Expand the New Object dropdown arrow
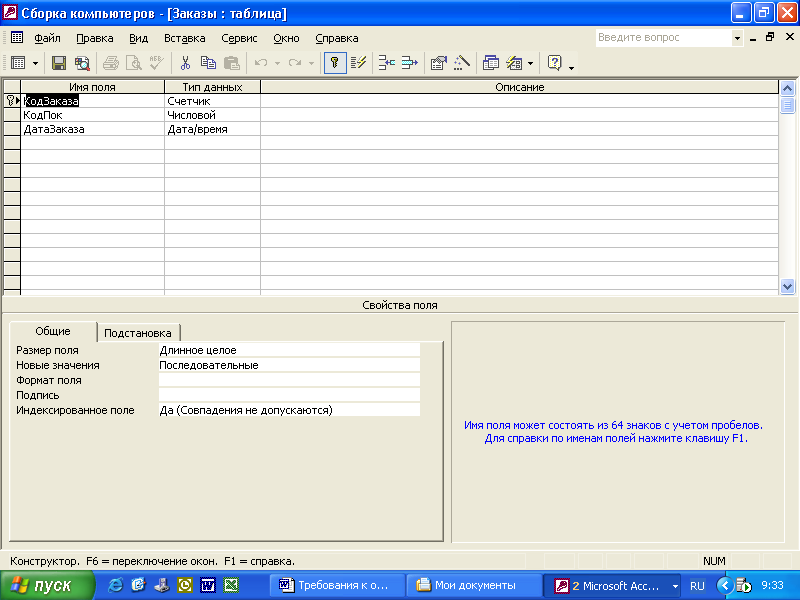 (x=531, y=63)
